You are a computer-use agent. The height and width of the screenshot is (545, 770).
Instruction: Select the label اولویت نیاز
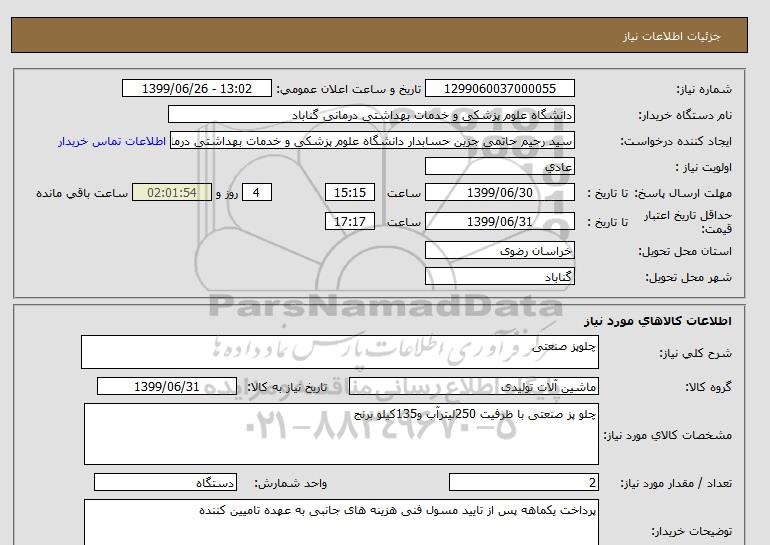coord(704,167)
